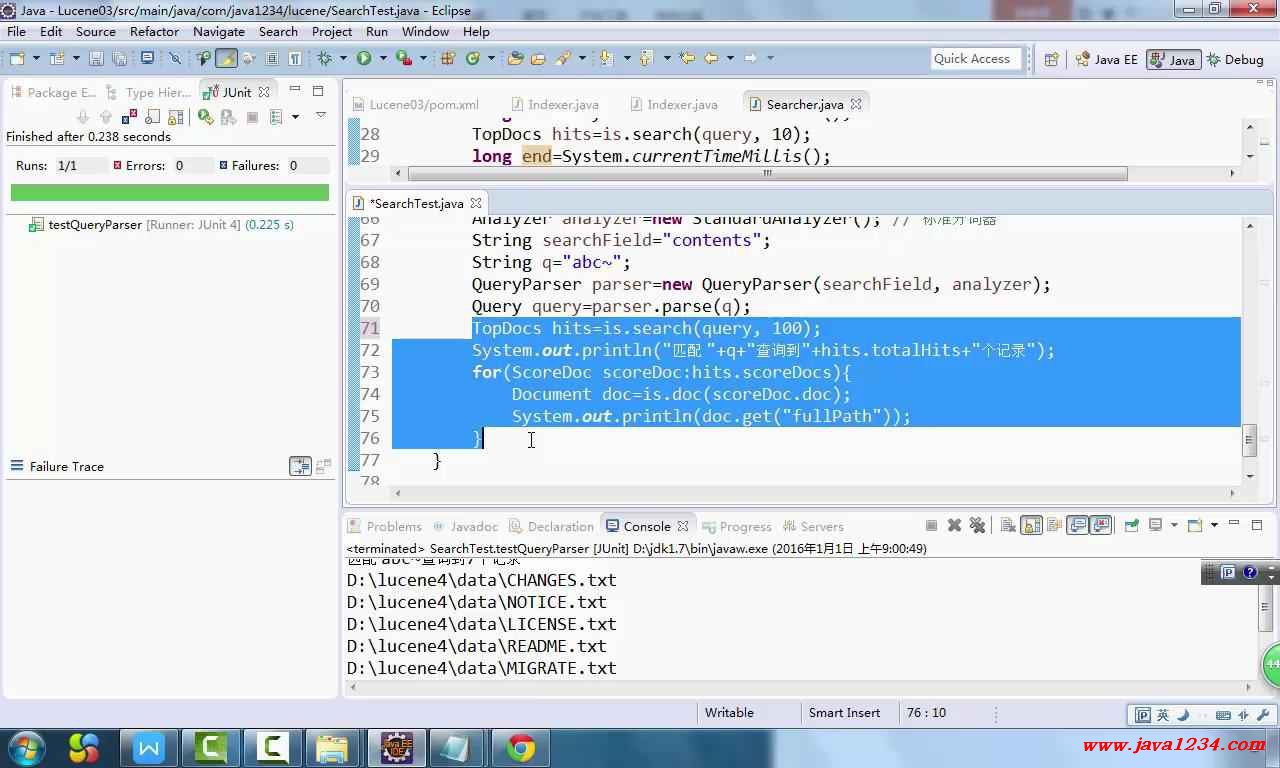Image resolution: width=1280 pixels, height=768 pixels.
Task: Switch to the Javadoc tab
Action: [464, 526]
